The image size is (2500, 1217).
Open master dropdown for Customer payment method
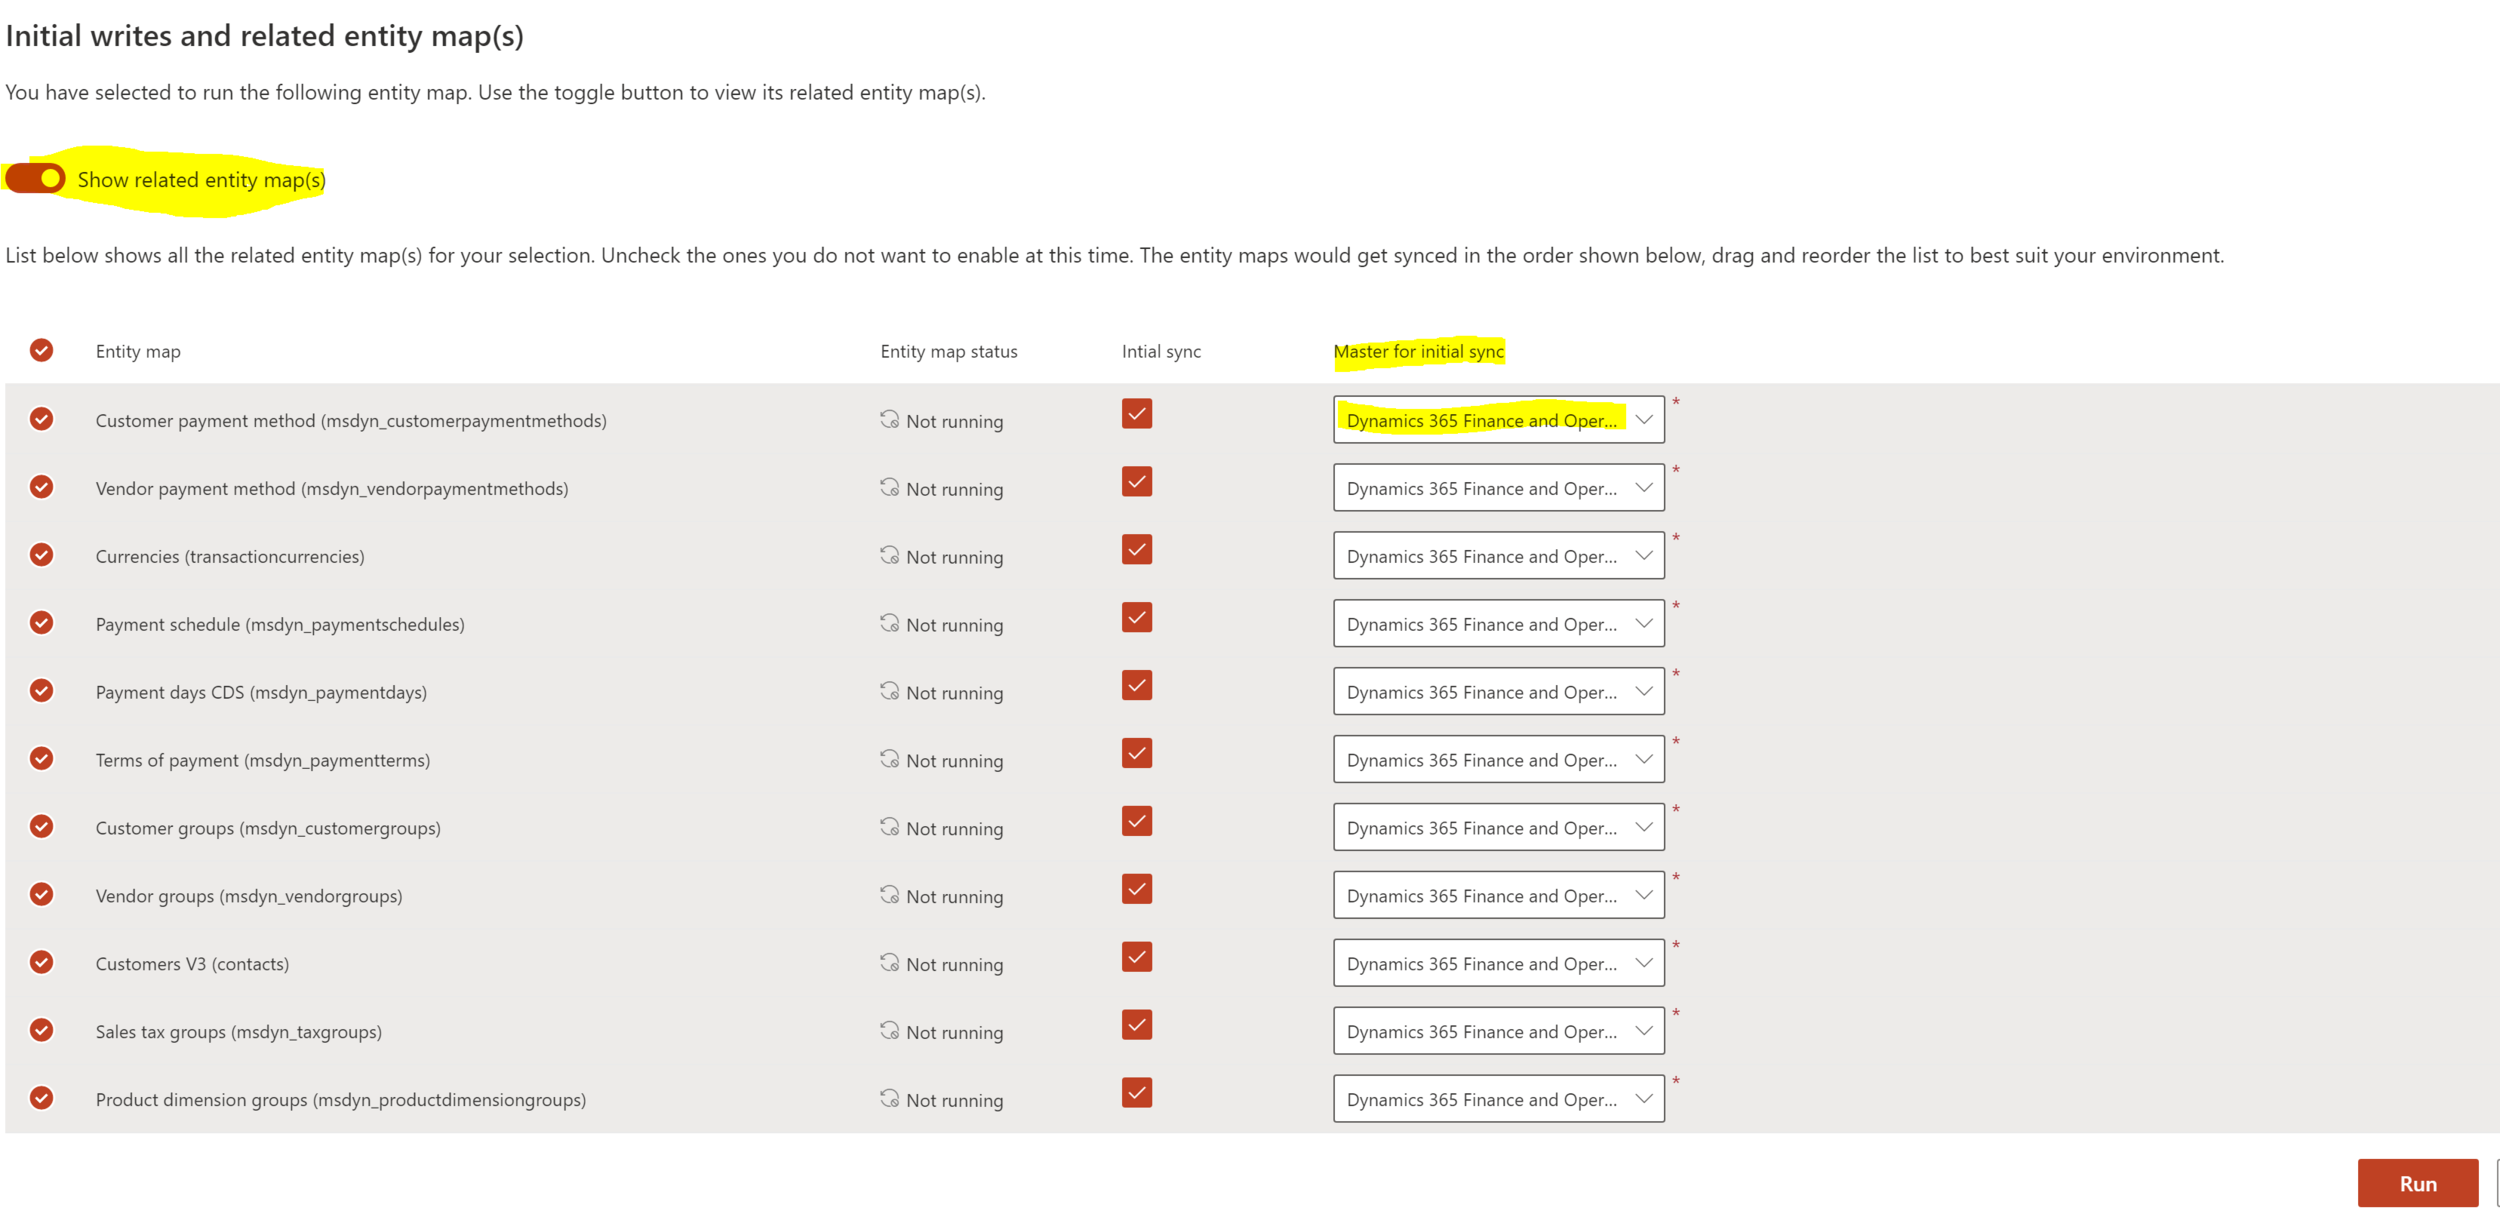pos(1498,420)
